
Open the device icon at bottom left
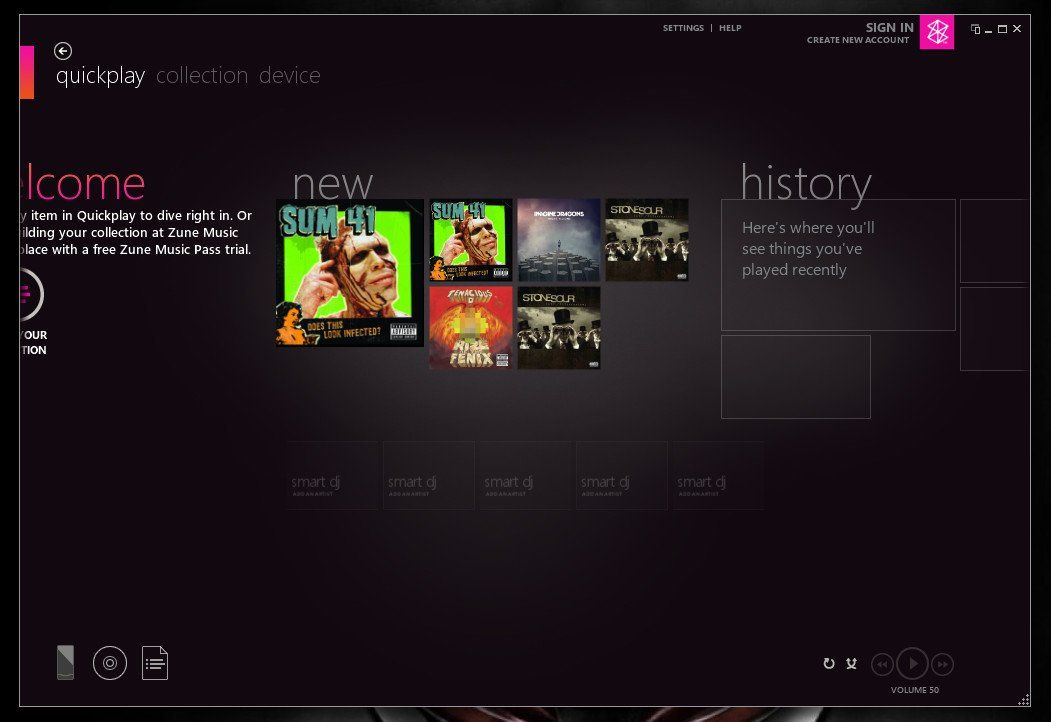pyautogui.click(x=66, y=662)
